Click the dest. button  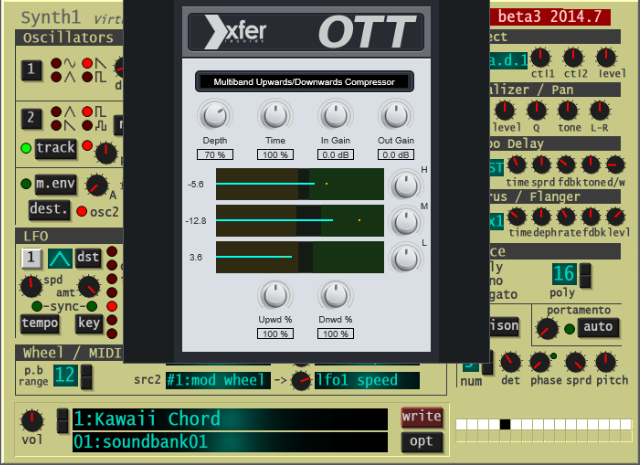coord(49,209)
